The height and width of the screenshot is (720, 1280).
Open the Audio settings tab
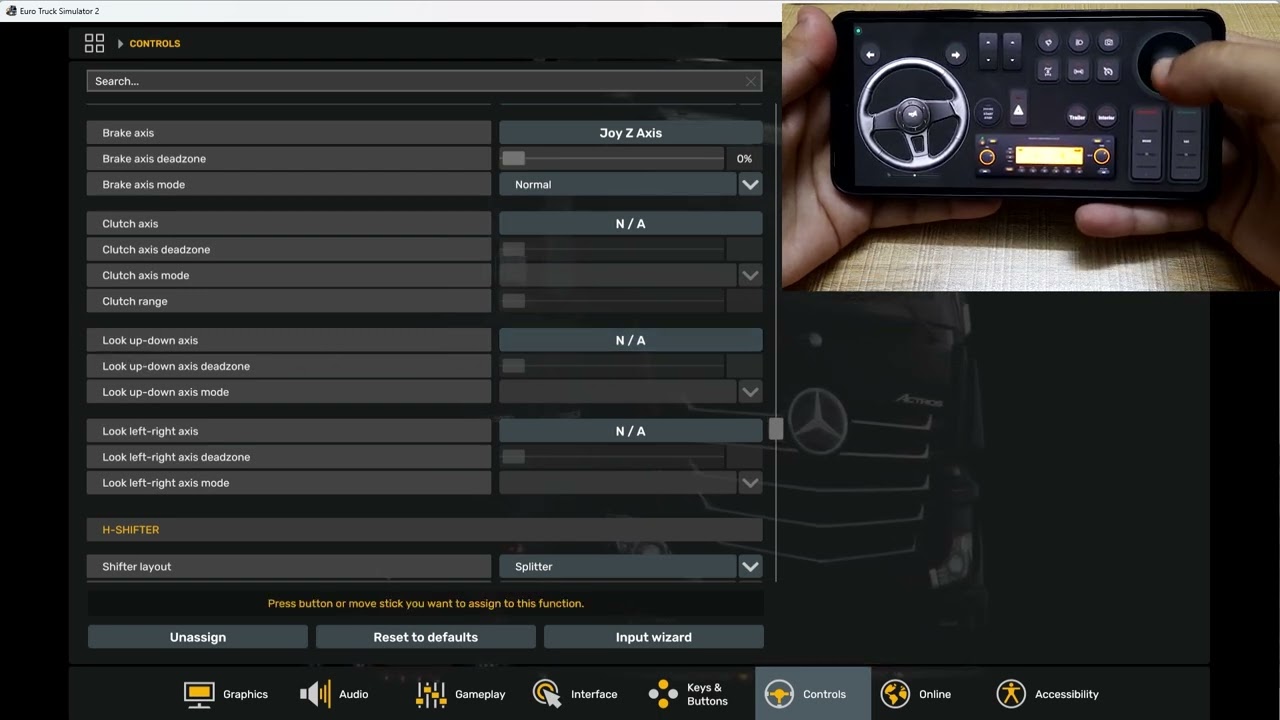334,694
